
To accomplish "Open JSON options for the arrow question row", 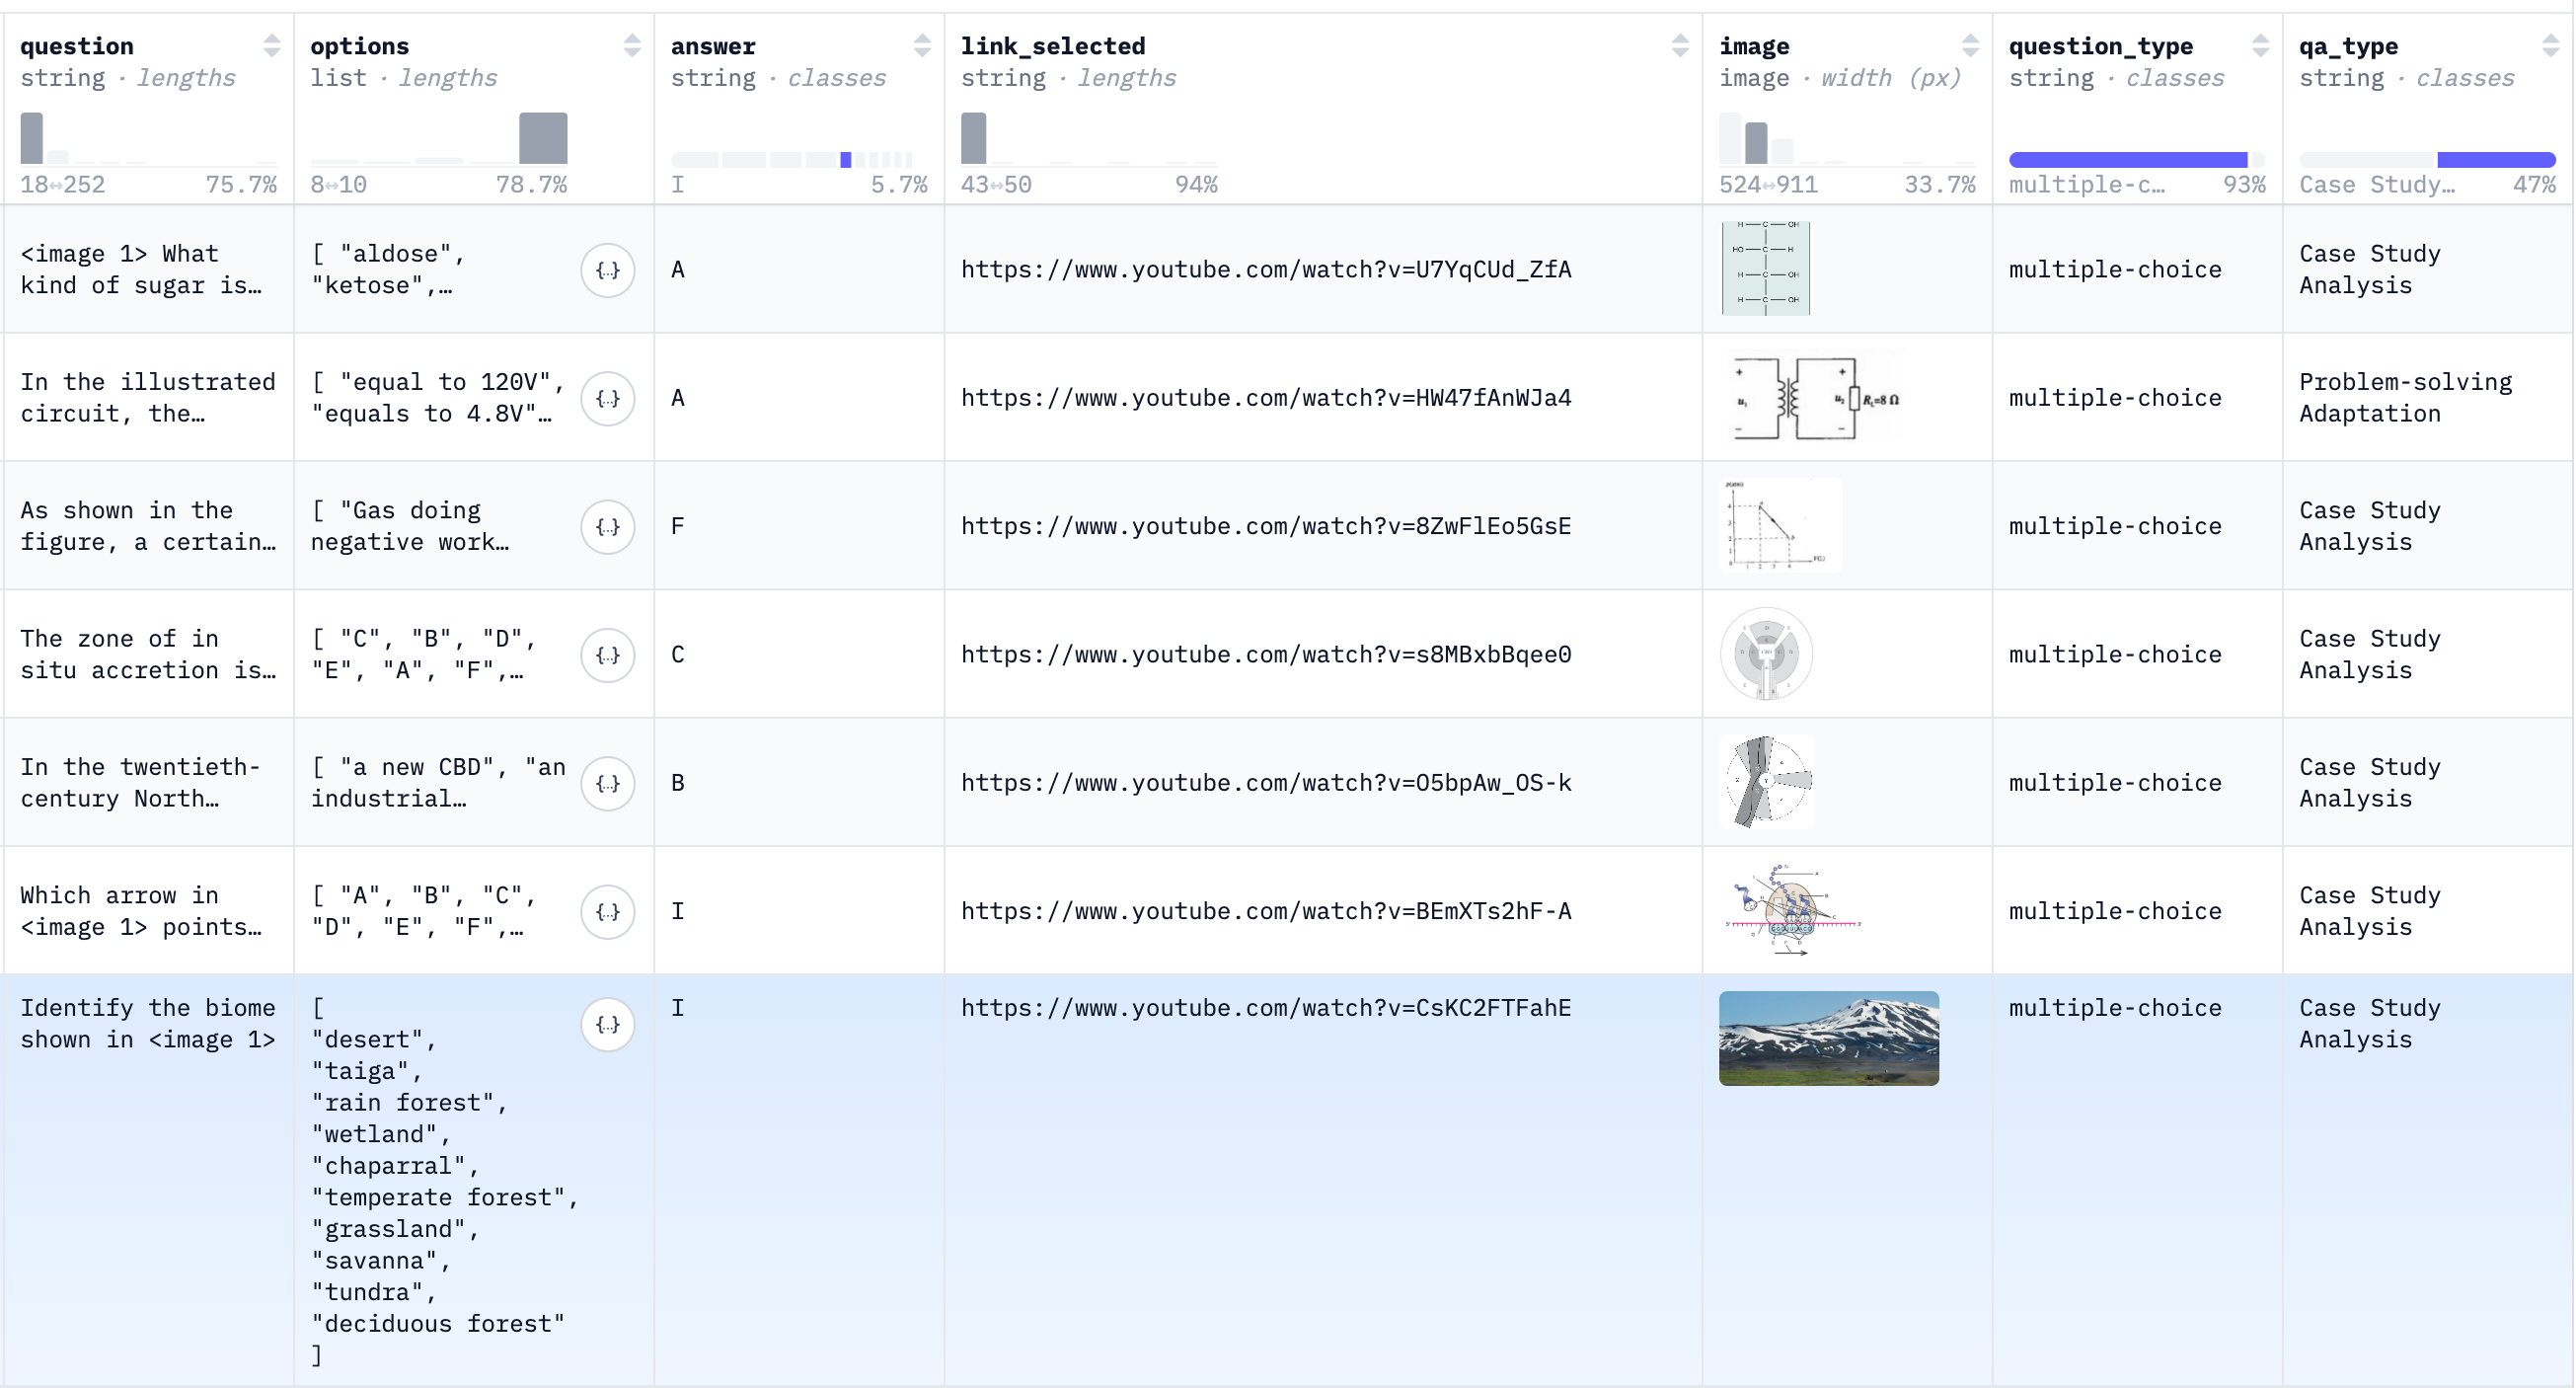I will coord(608,911).
